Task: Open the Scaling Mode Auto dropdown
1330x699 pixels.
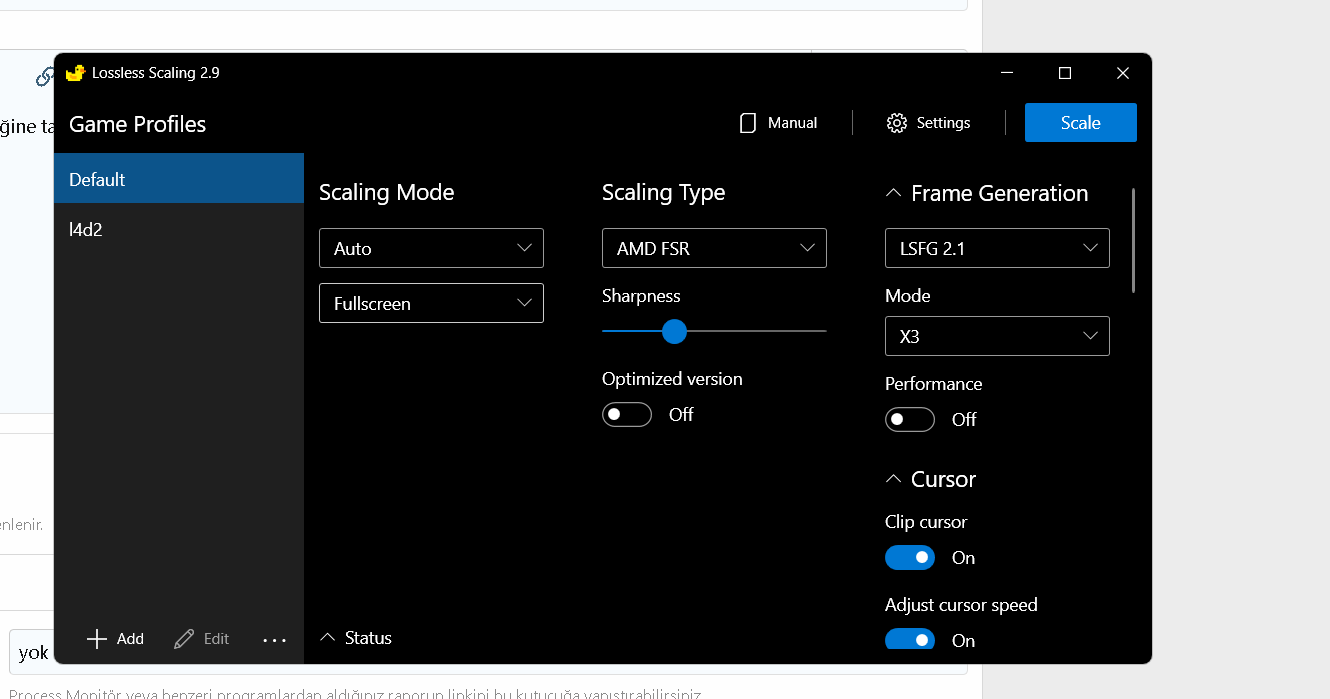Action: (431, 248)
